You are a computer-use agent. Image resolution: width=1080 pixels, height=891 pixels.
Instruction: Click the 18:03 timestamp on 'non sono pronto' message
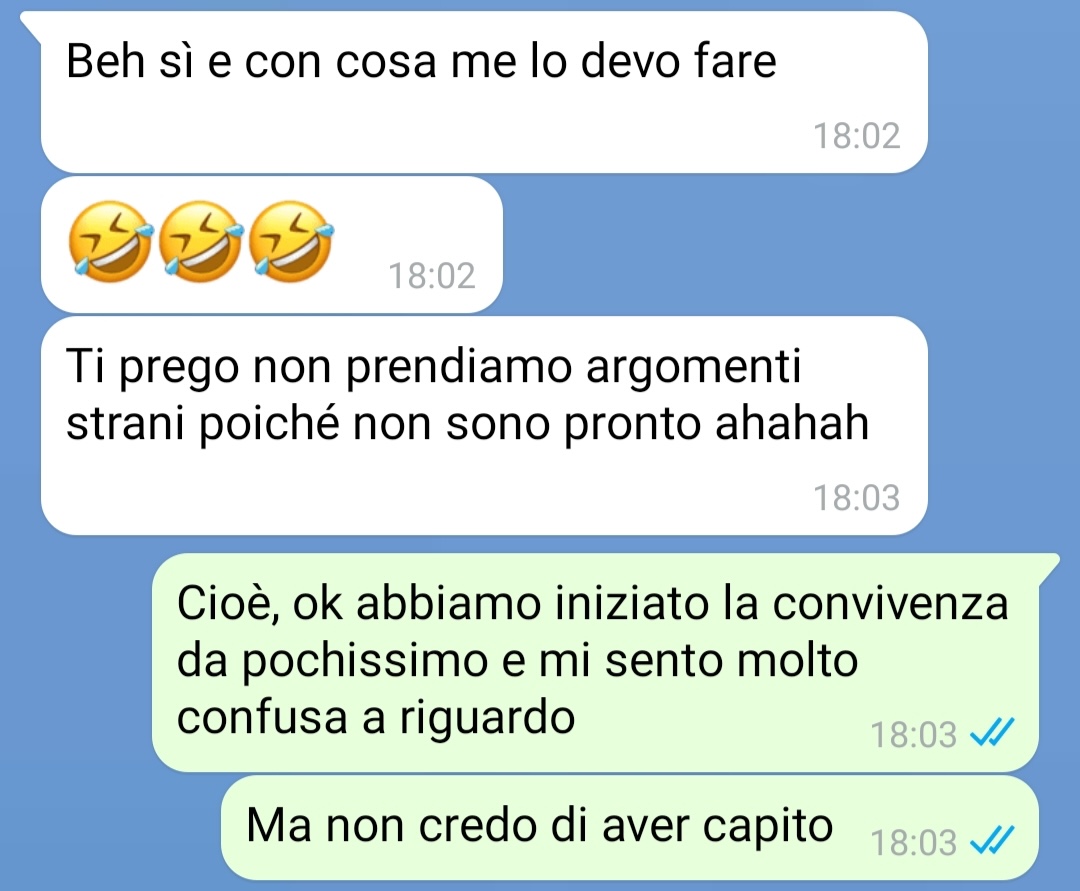click(856, 497)
